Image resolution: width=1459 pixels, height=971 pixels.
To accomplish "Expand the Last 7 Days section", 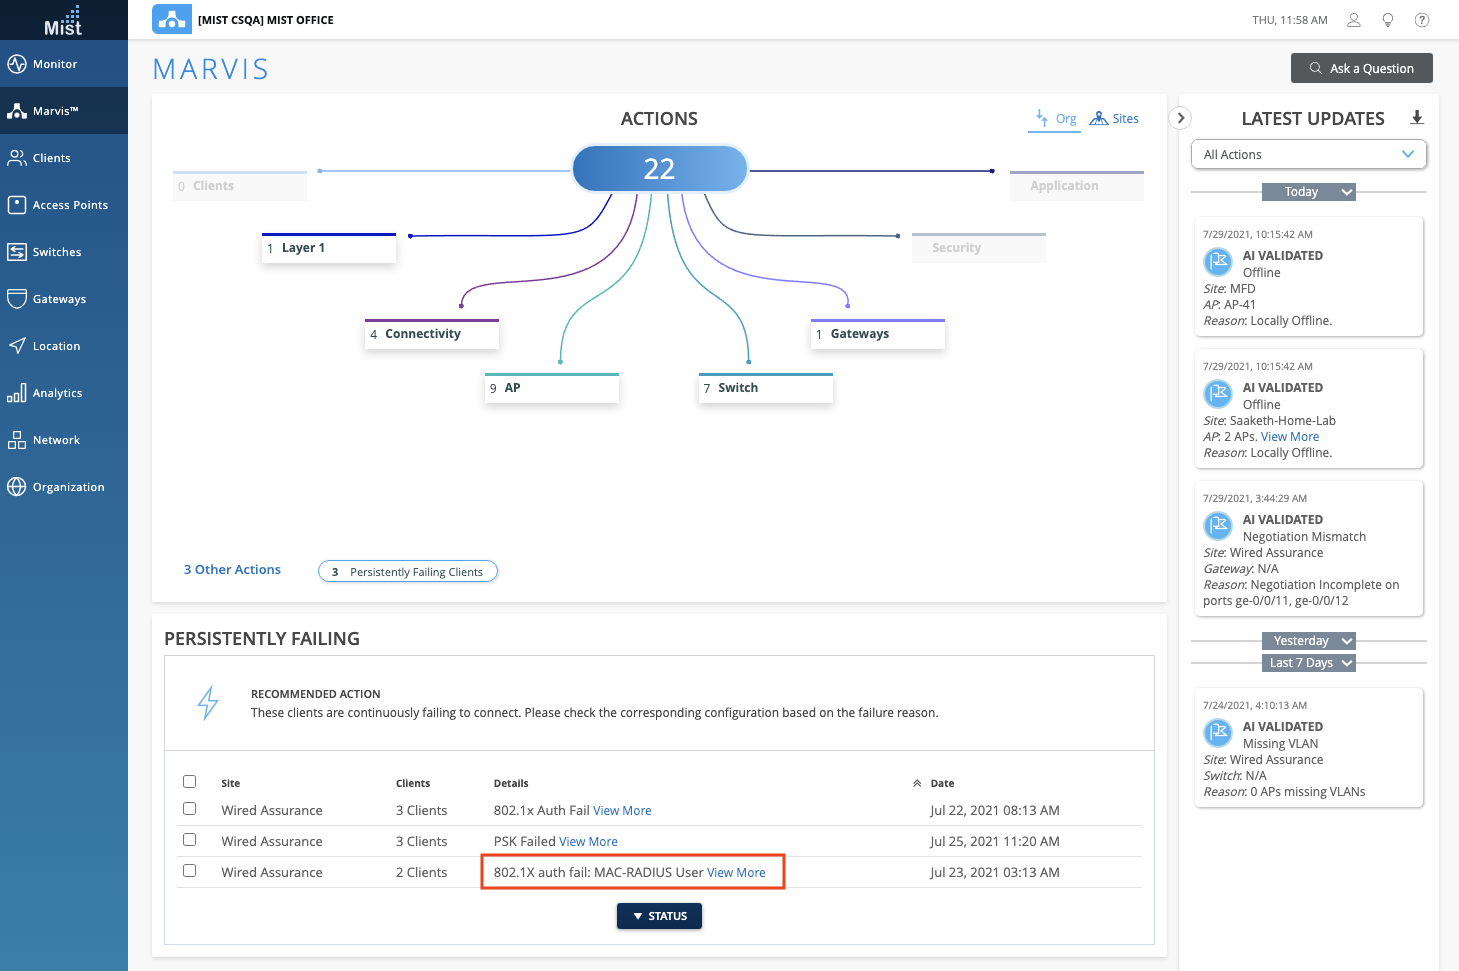I will click(x=1308, y=663).
